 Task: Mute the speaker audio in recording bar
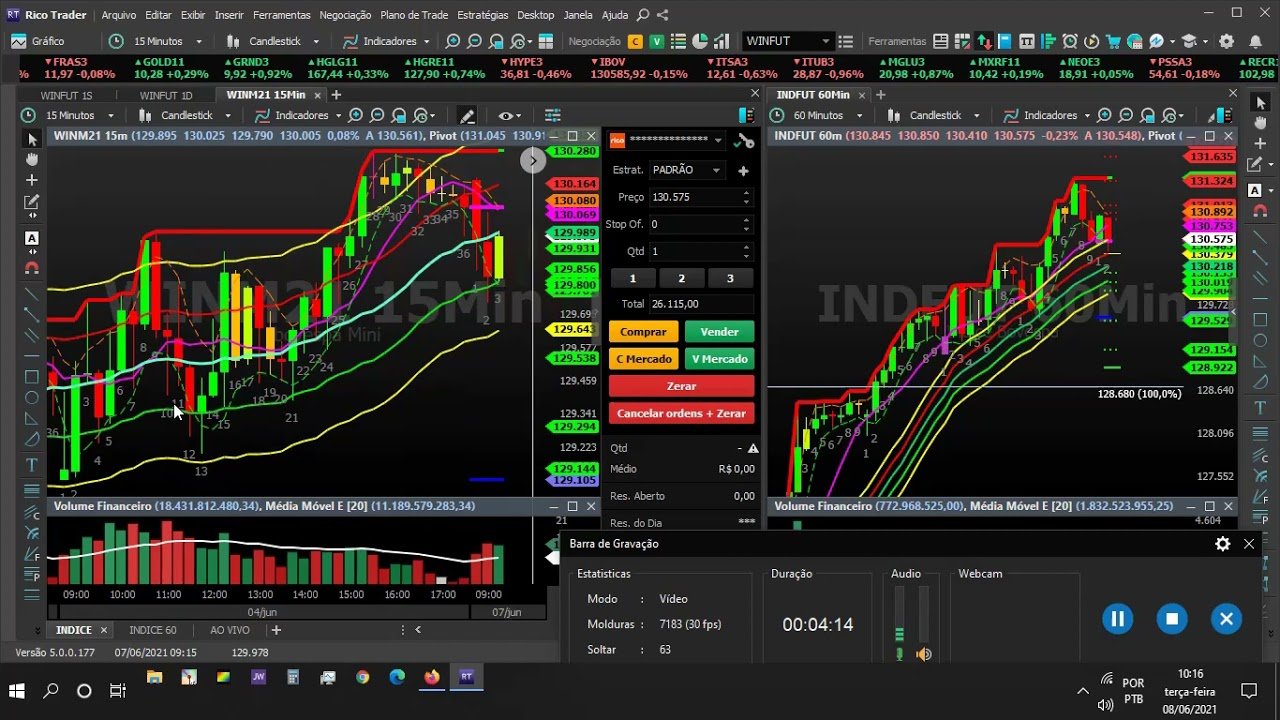point(924,654)
